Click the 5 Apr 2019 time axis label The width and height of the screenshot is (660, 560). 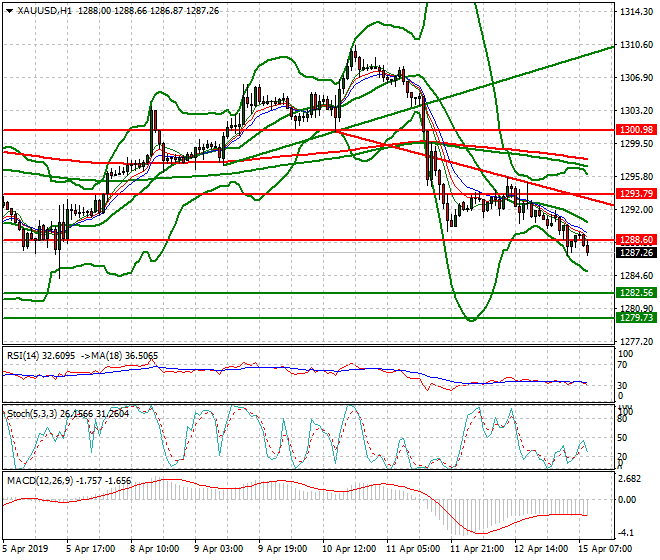tap(25, 549)
